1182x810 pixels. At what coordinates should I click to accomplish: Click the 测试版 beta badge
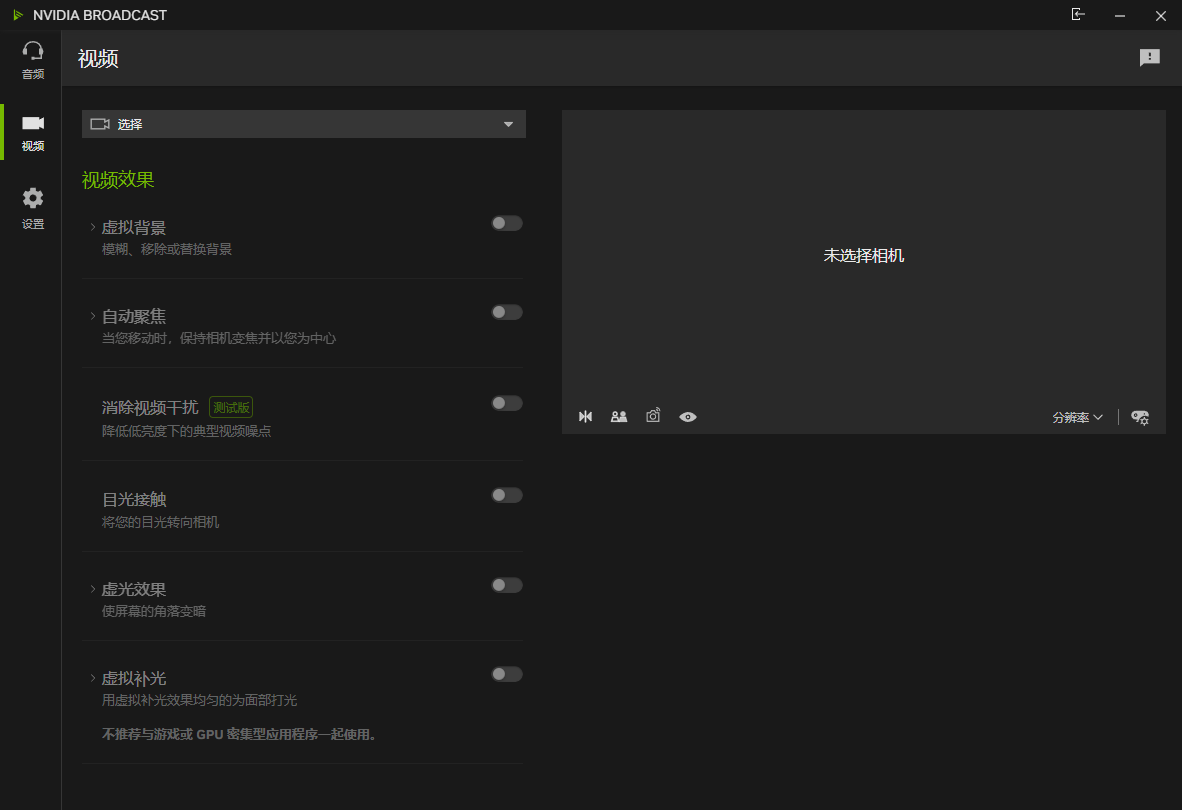point(231,408)
